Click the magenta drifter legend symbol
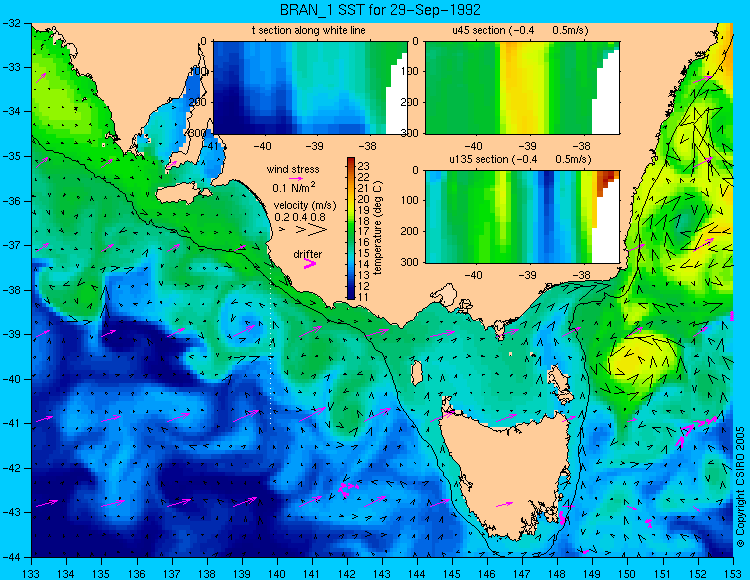Image resolution: width=750 pixels, height=580 pixels. [310, 263]
